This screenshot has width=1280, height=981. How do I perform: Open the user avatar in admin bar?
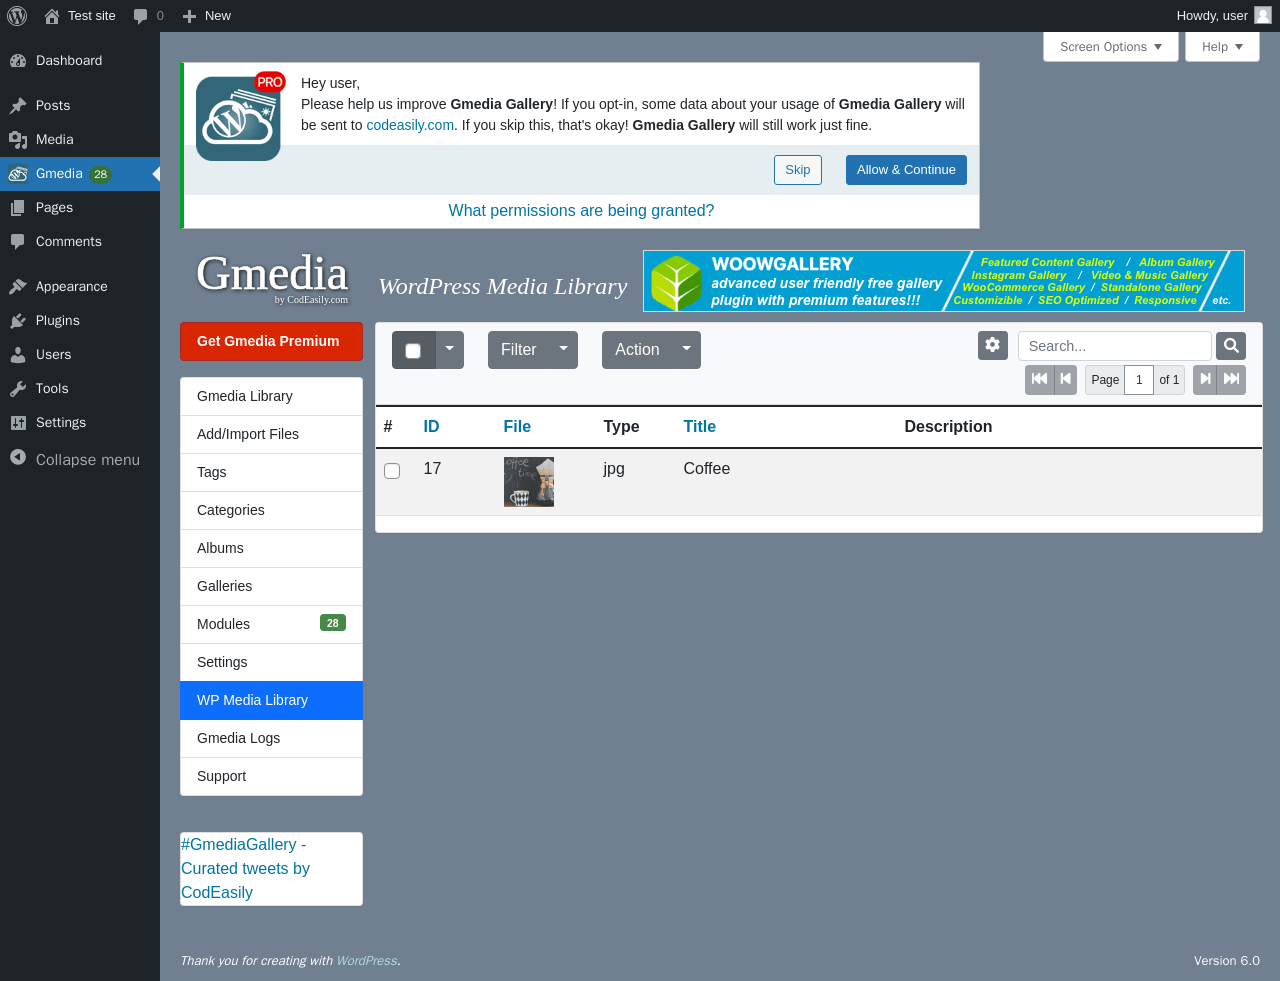point(1263,15)
